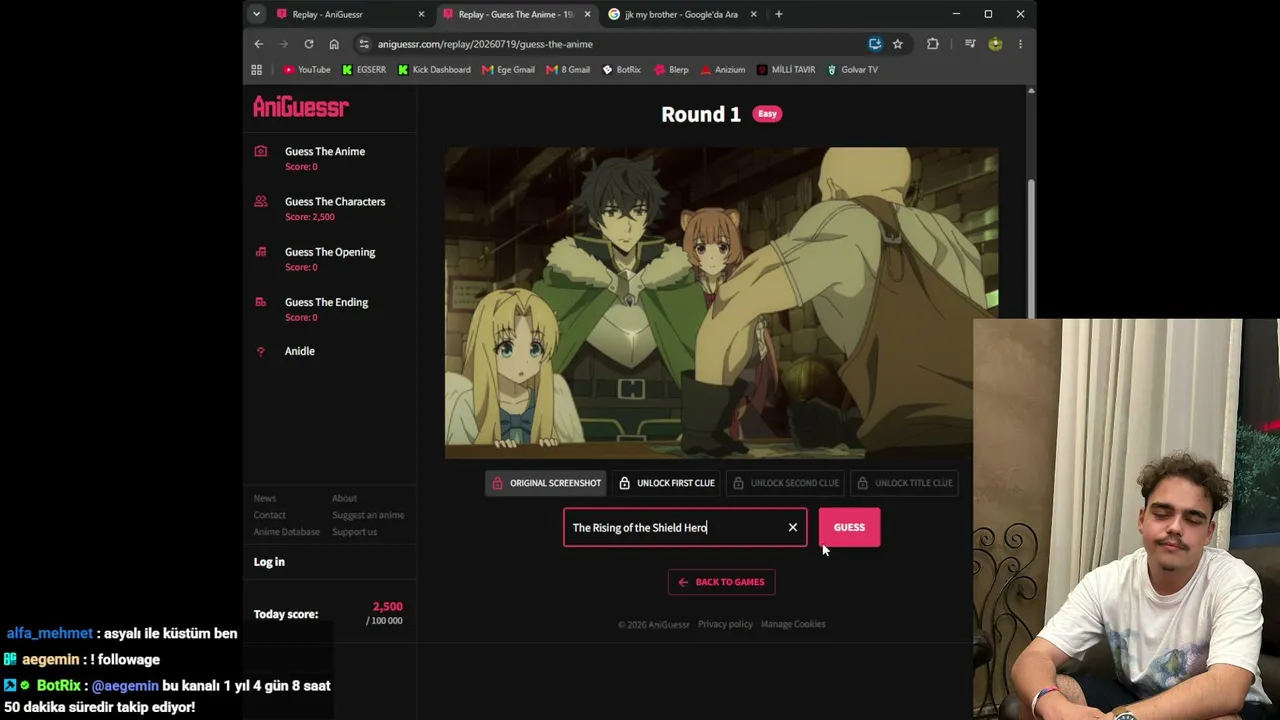The image size is (1280, 720).
Task: Open the media controls icon
Action: tap(970, 44)
